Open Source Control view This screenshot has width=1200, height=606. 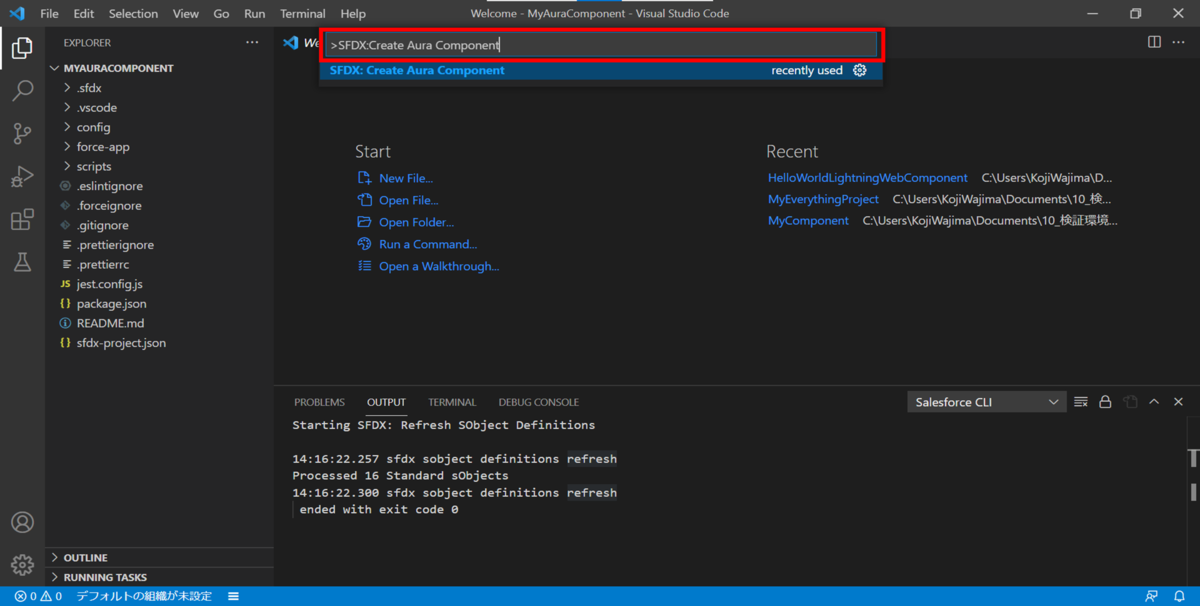pos(22,134)
